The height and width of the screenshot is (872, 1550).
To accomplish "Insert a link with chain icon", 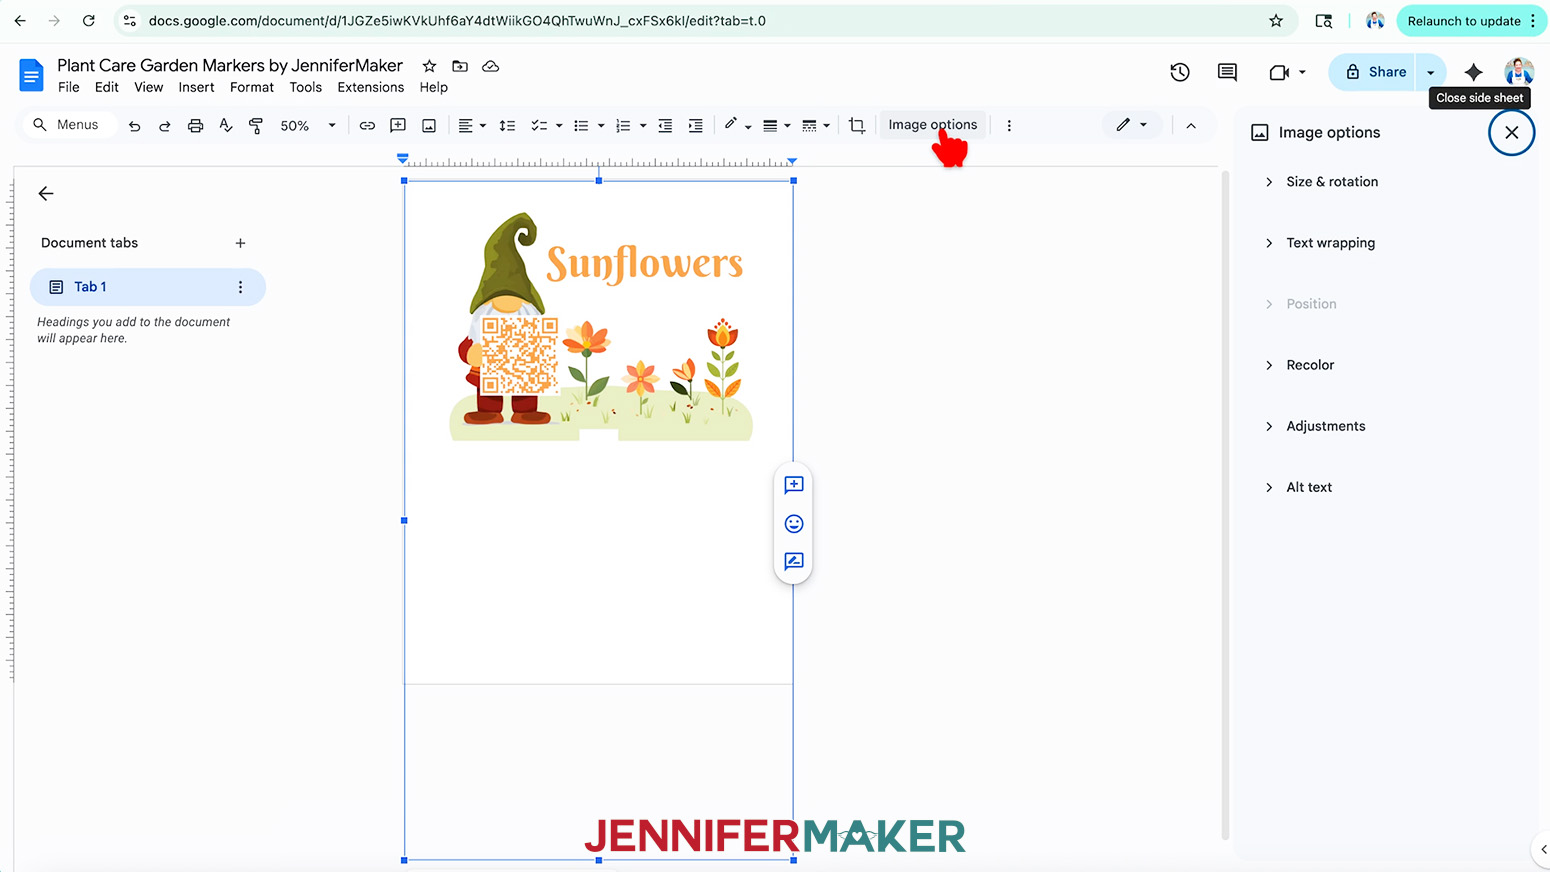I will (x=367, y=126).
